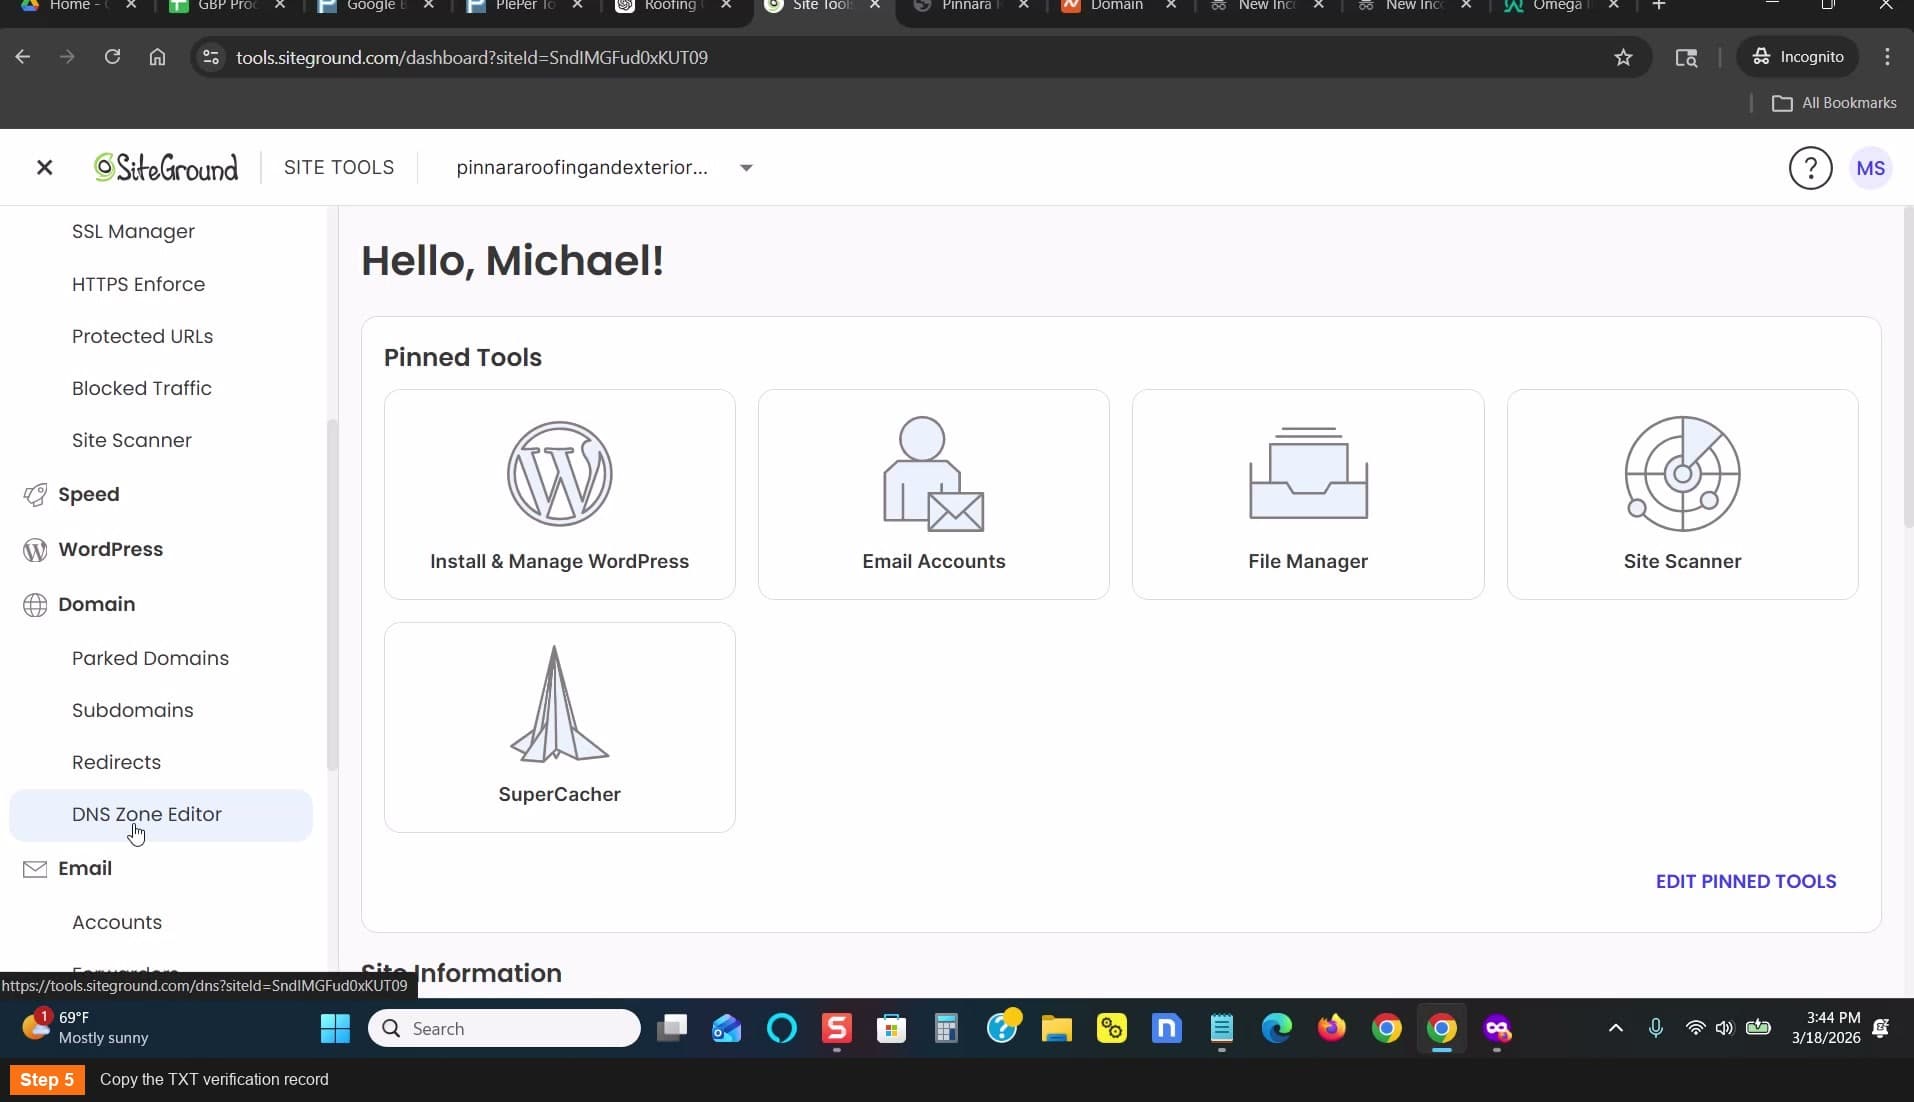Click the main page scrollbar
Screen dimensions: 1914x1102
tap(1908, 368)
